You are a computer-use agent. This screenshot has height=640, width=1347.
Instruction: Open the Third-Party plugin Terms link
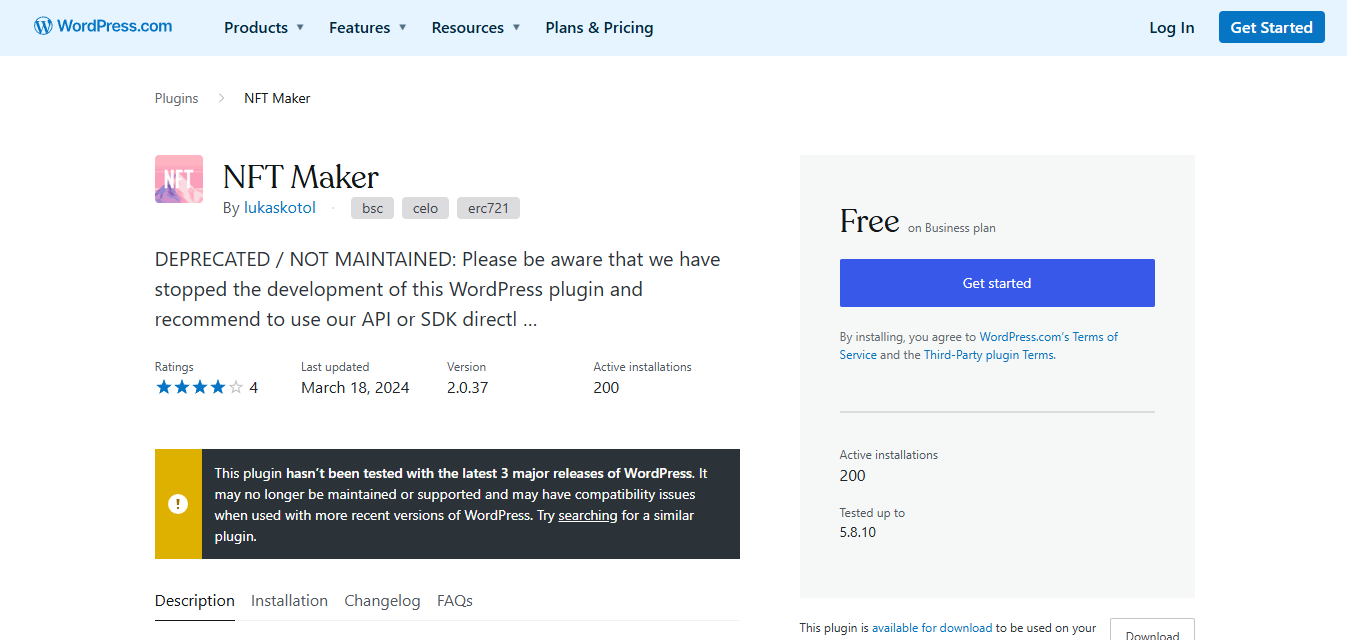(988, 355)
